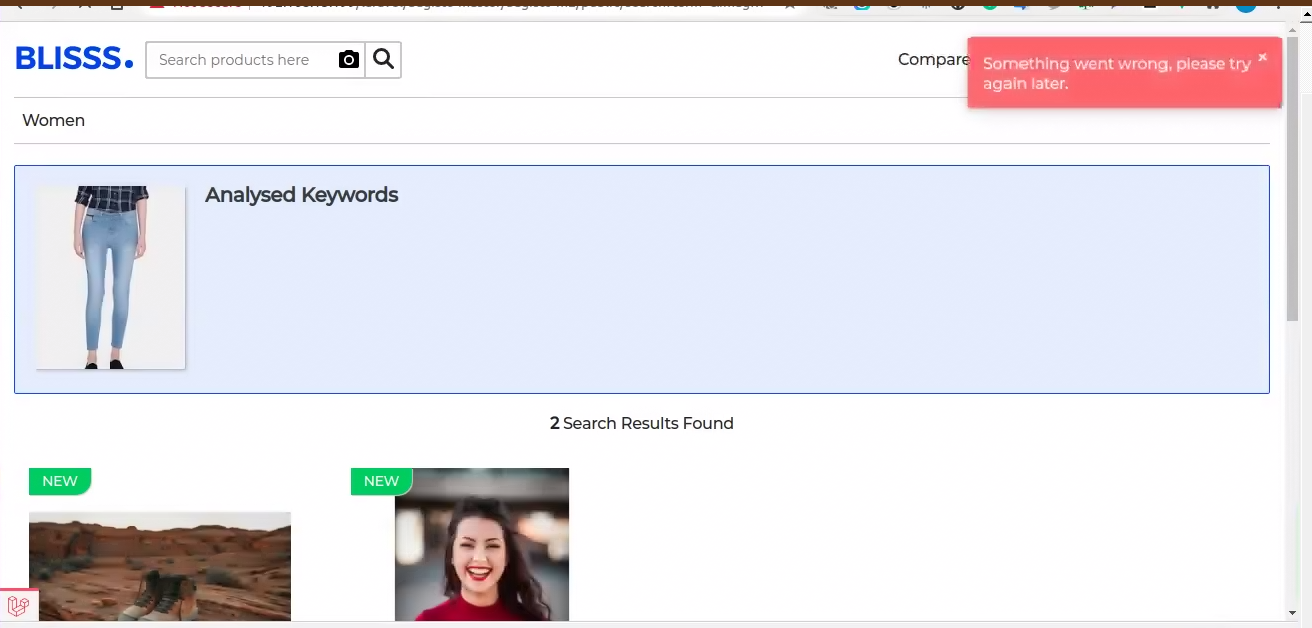Click the BLISSS logo
The height and width of the screenshot is (628, 1312).
click(x=74, y=59)
